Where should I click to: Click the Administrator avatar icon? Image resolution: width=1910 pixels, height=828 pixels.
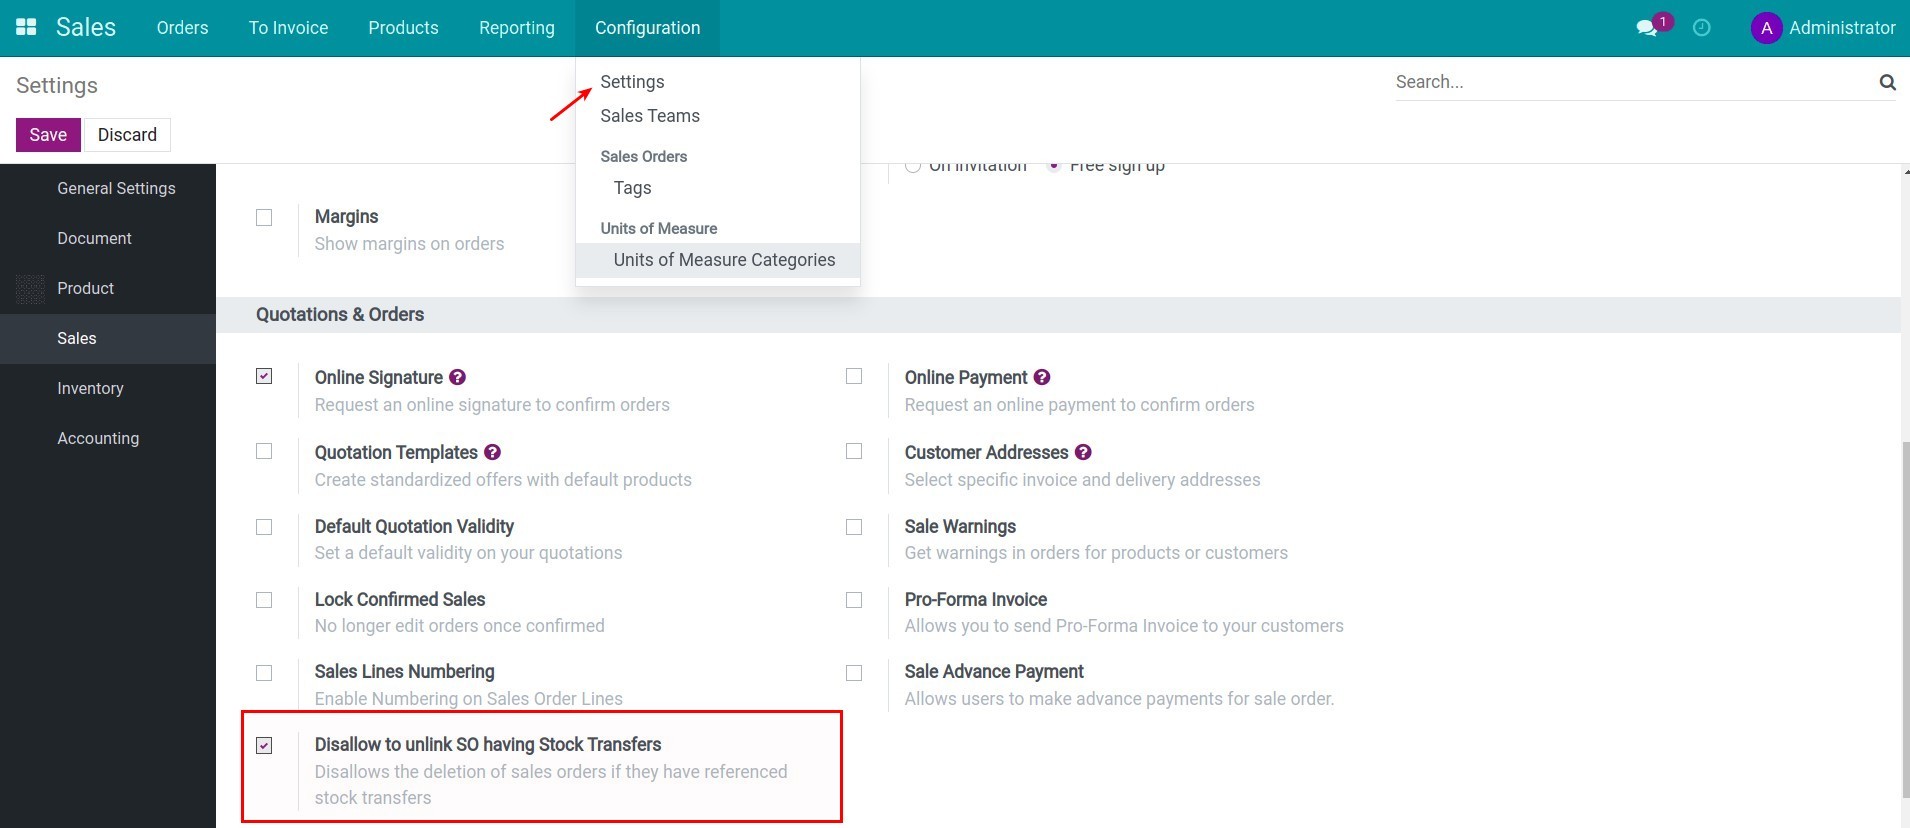pos(1764,27)
